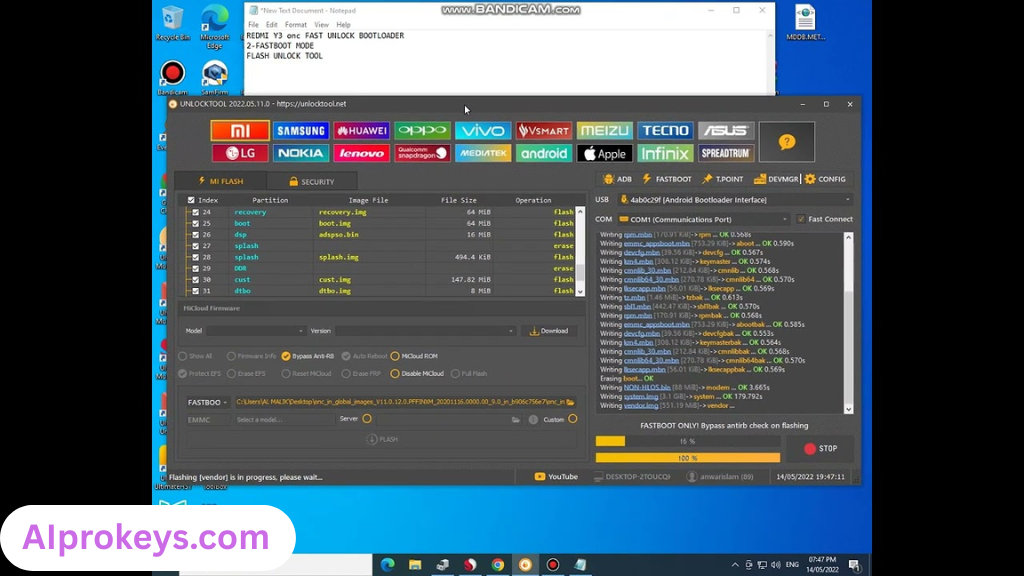Select the ASUS brand icon
The width and height of the screenshot is (1024, 576).
click(726, 131)
